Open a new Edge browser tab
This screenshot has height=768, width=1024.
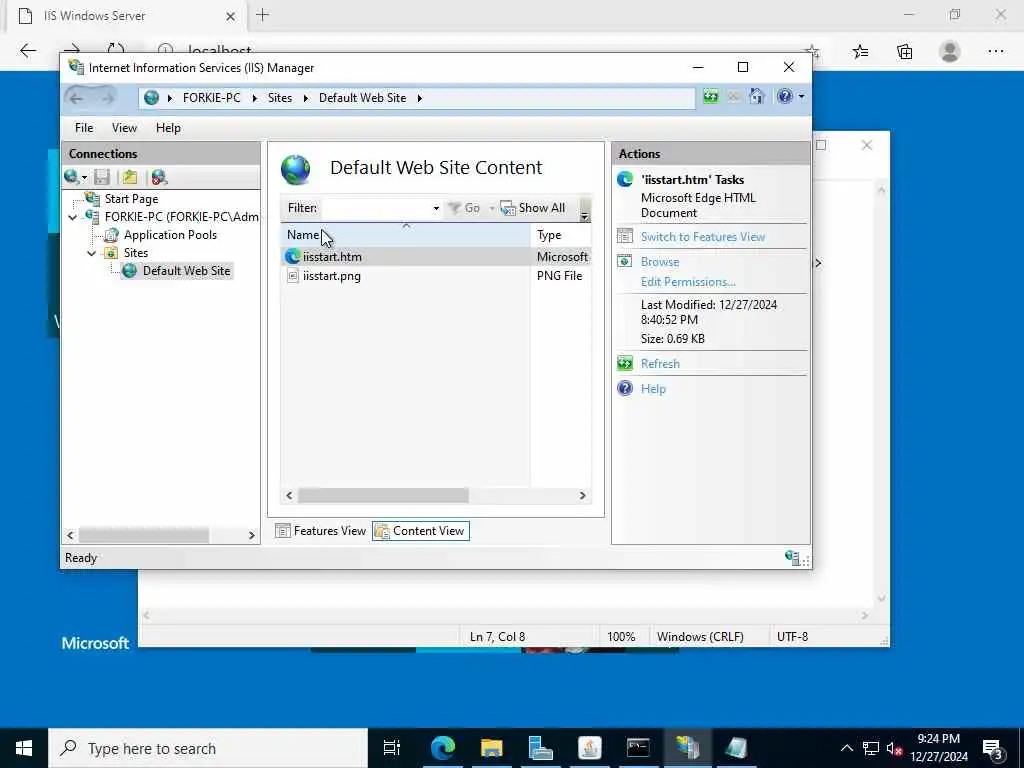[x=263, y=15]
